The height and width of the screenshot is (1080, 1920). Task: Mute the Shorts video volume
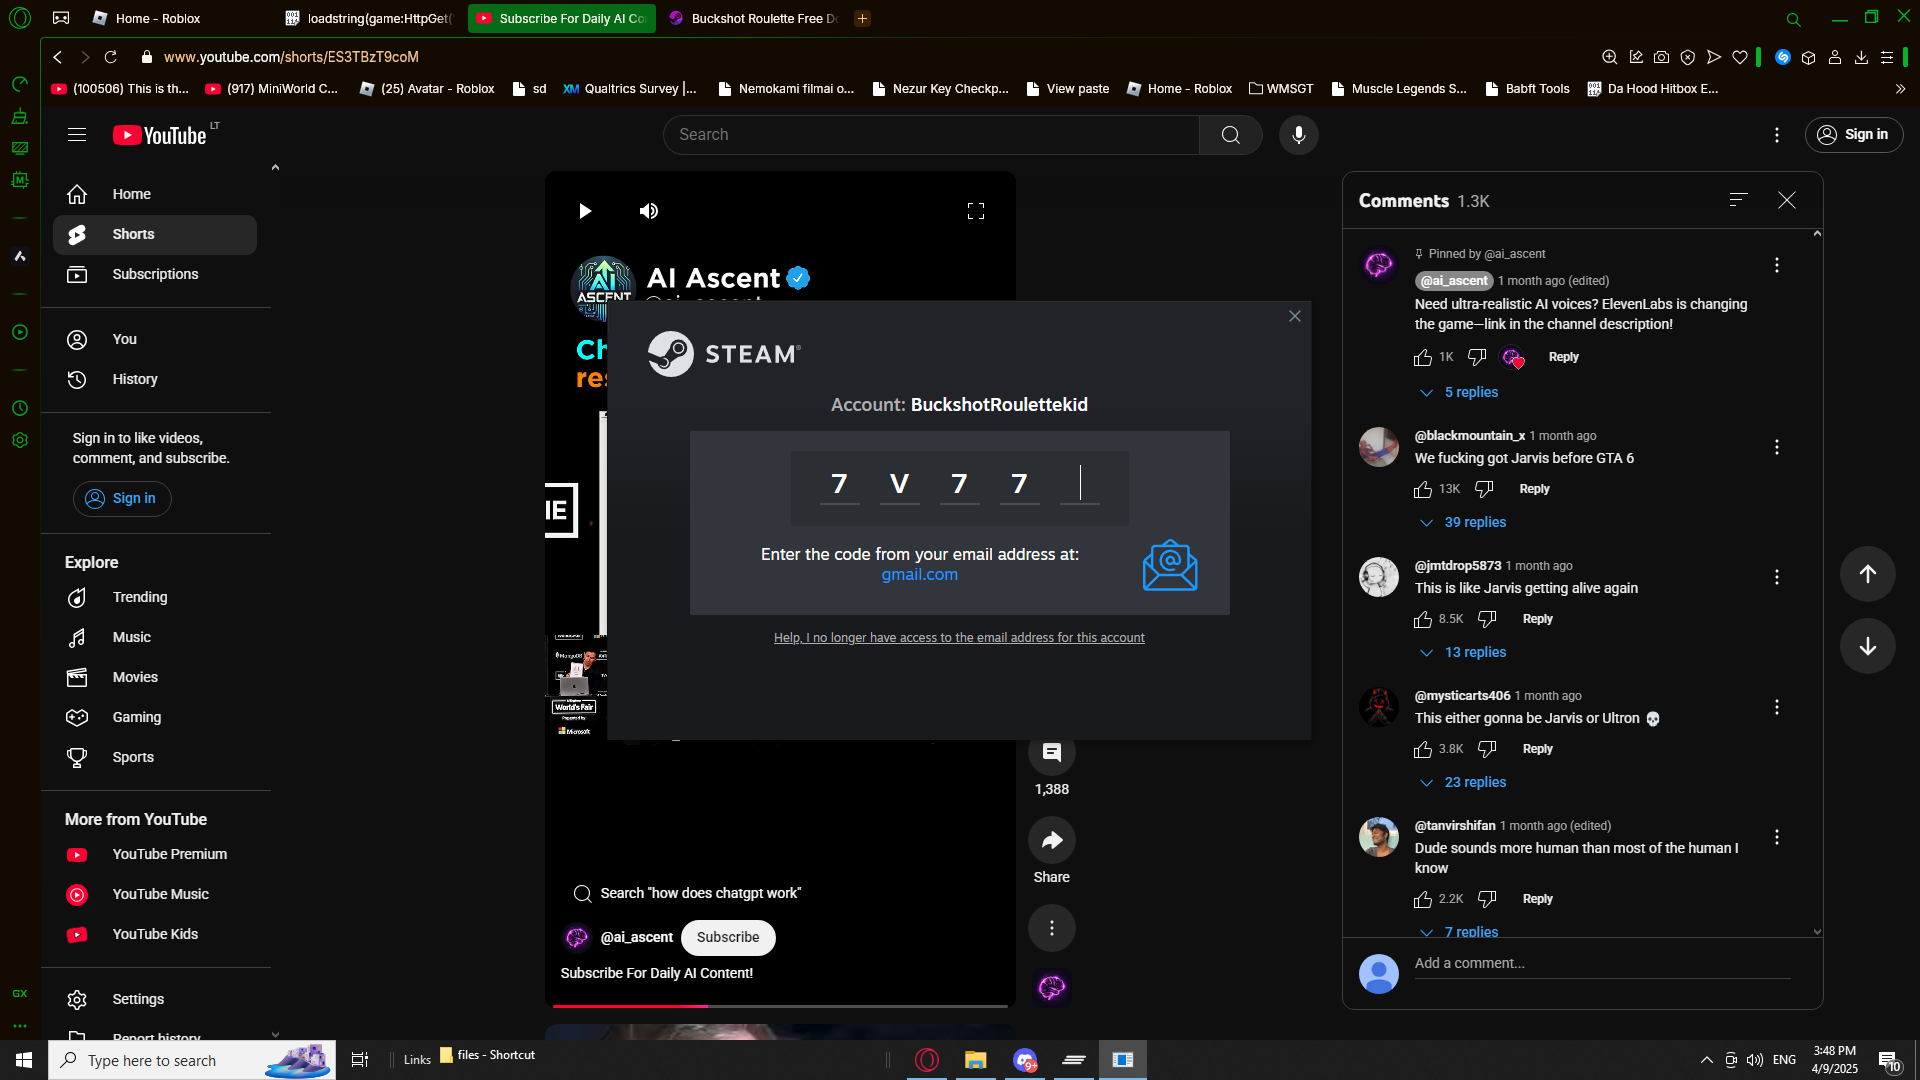649,211
